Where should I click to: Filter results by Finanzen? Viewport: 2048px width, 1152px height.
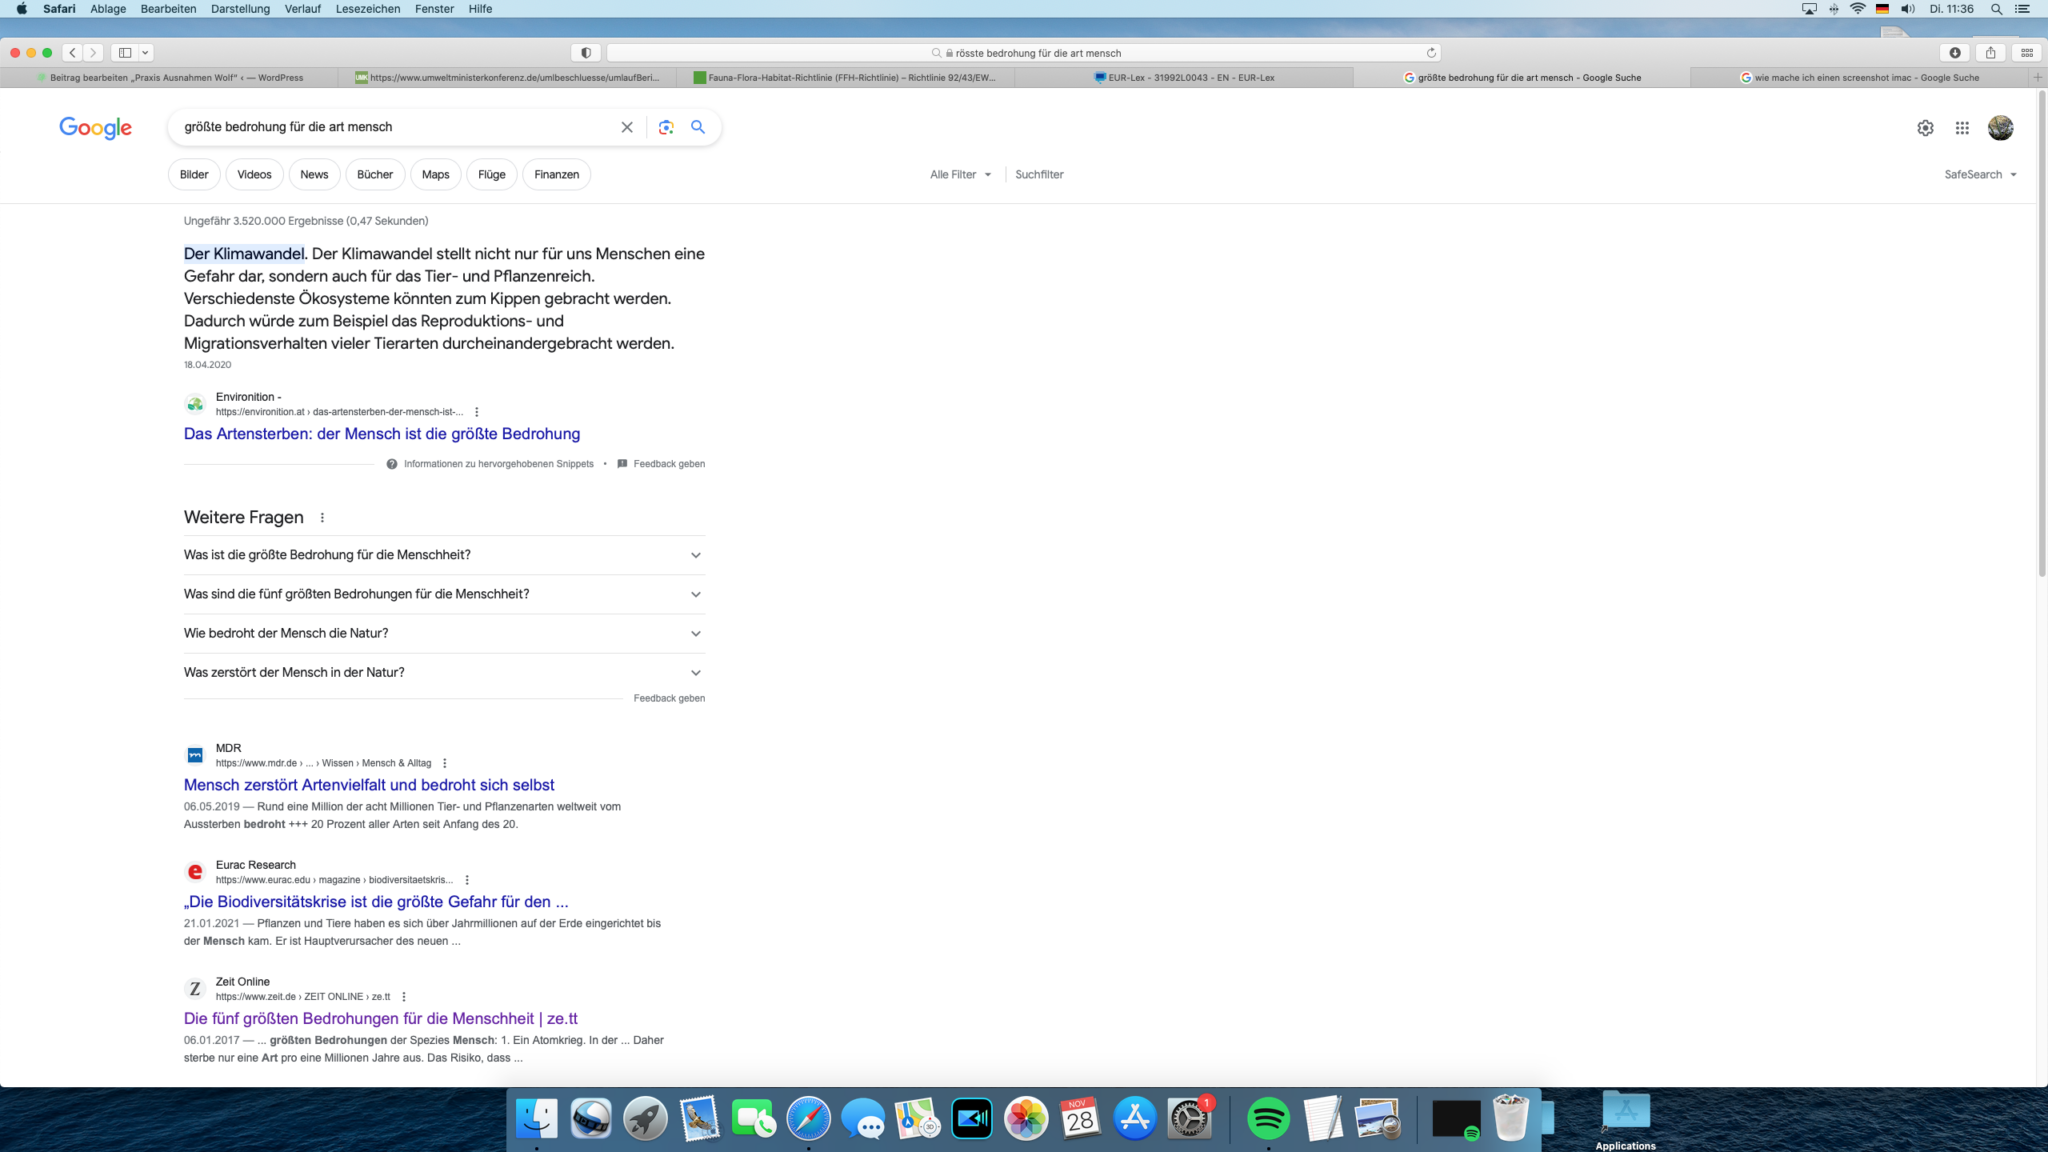pyautogui.click(x=556, y=174)
